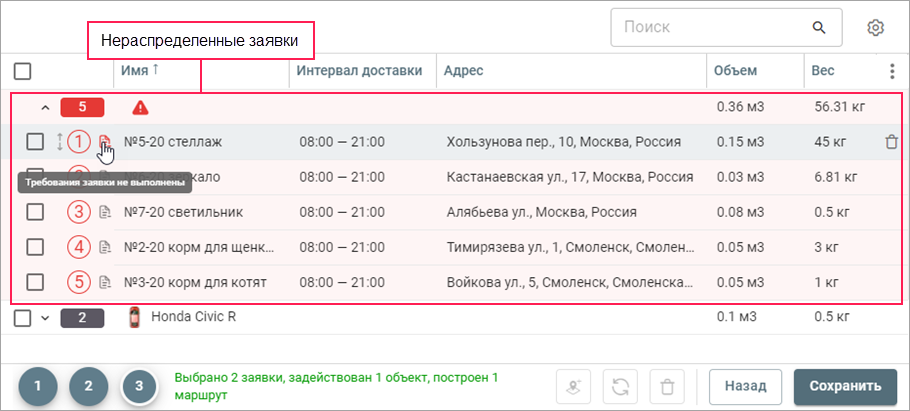Screen dimensions: 910x411
Task: Tick the checkbox for №5-20 стеллаж
Action: (35, 142)
